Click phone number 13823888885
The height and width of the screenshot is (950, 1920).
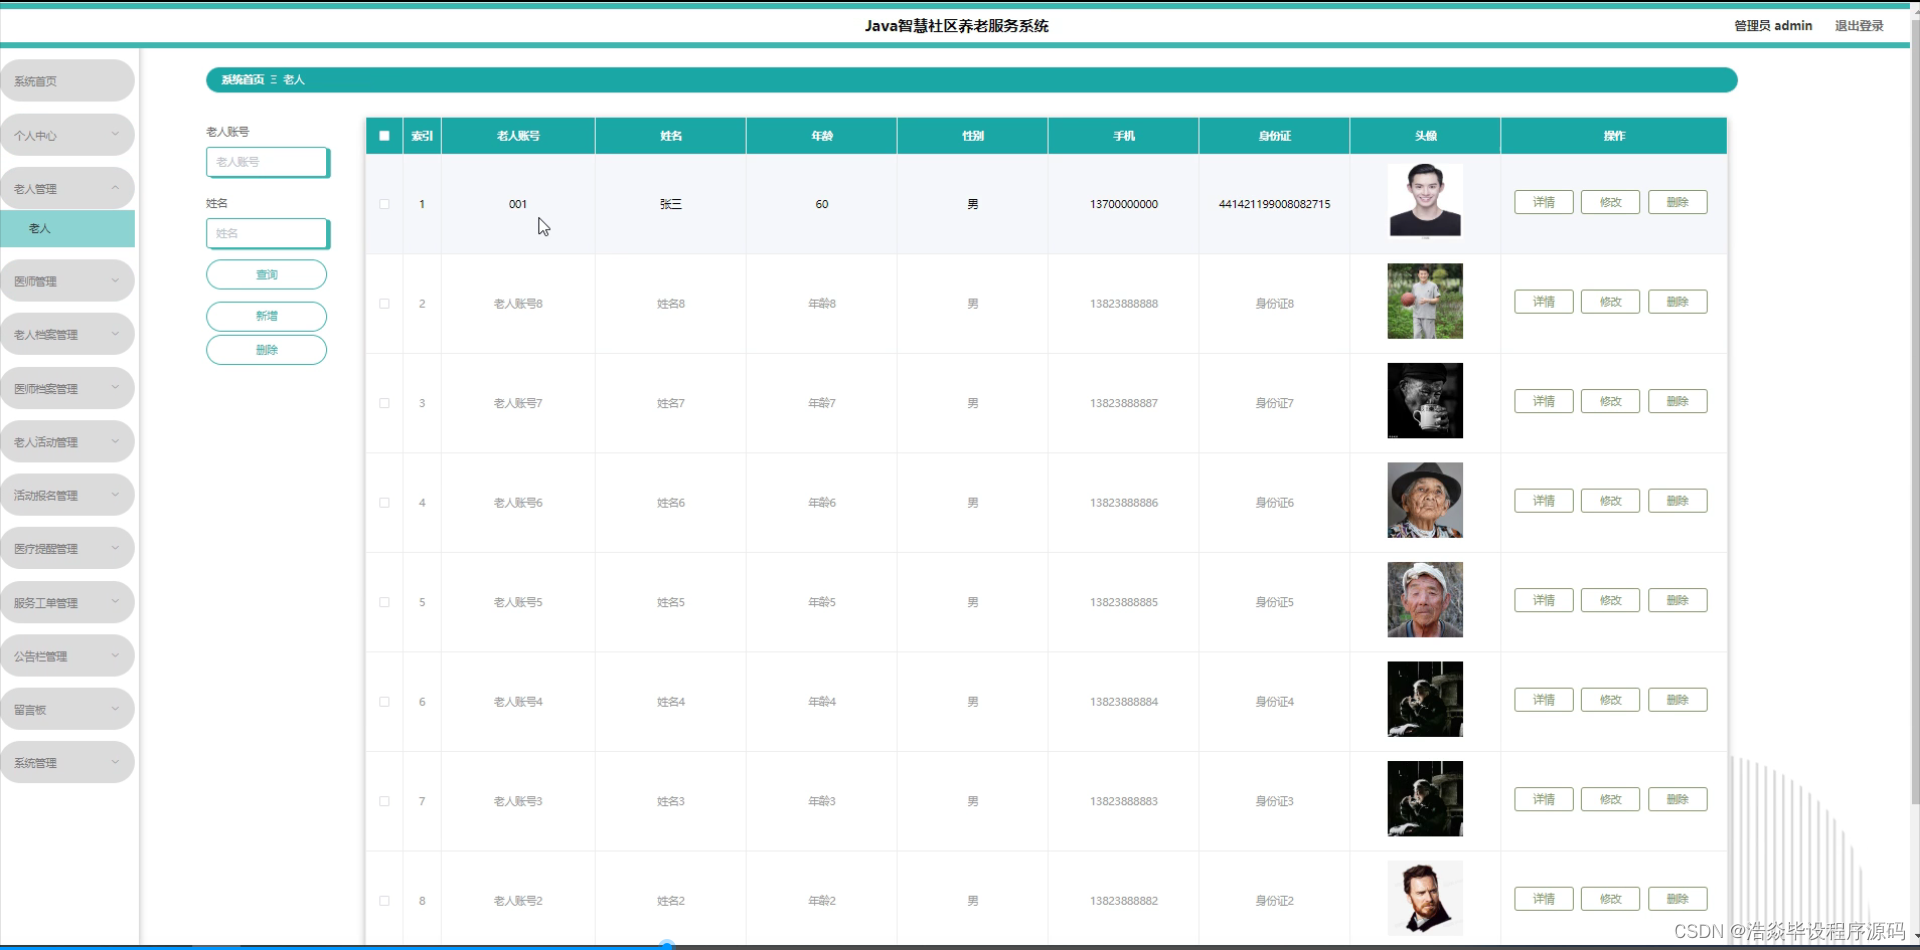pyautogui.click(x=1124, y=602)
